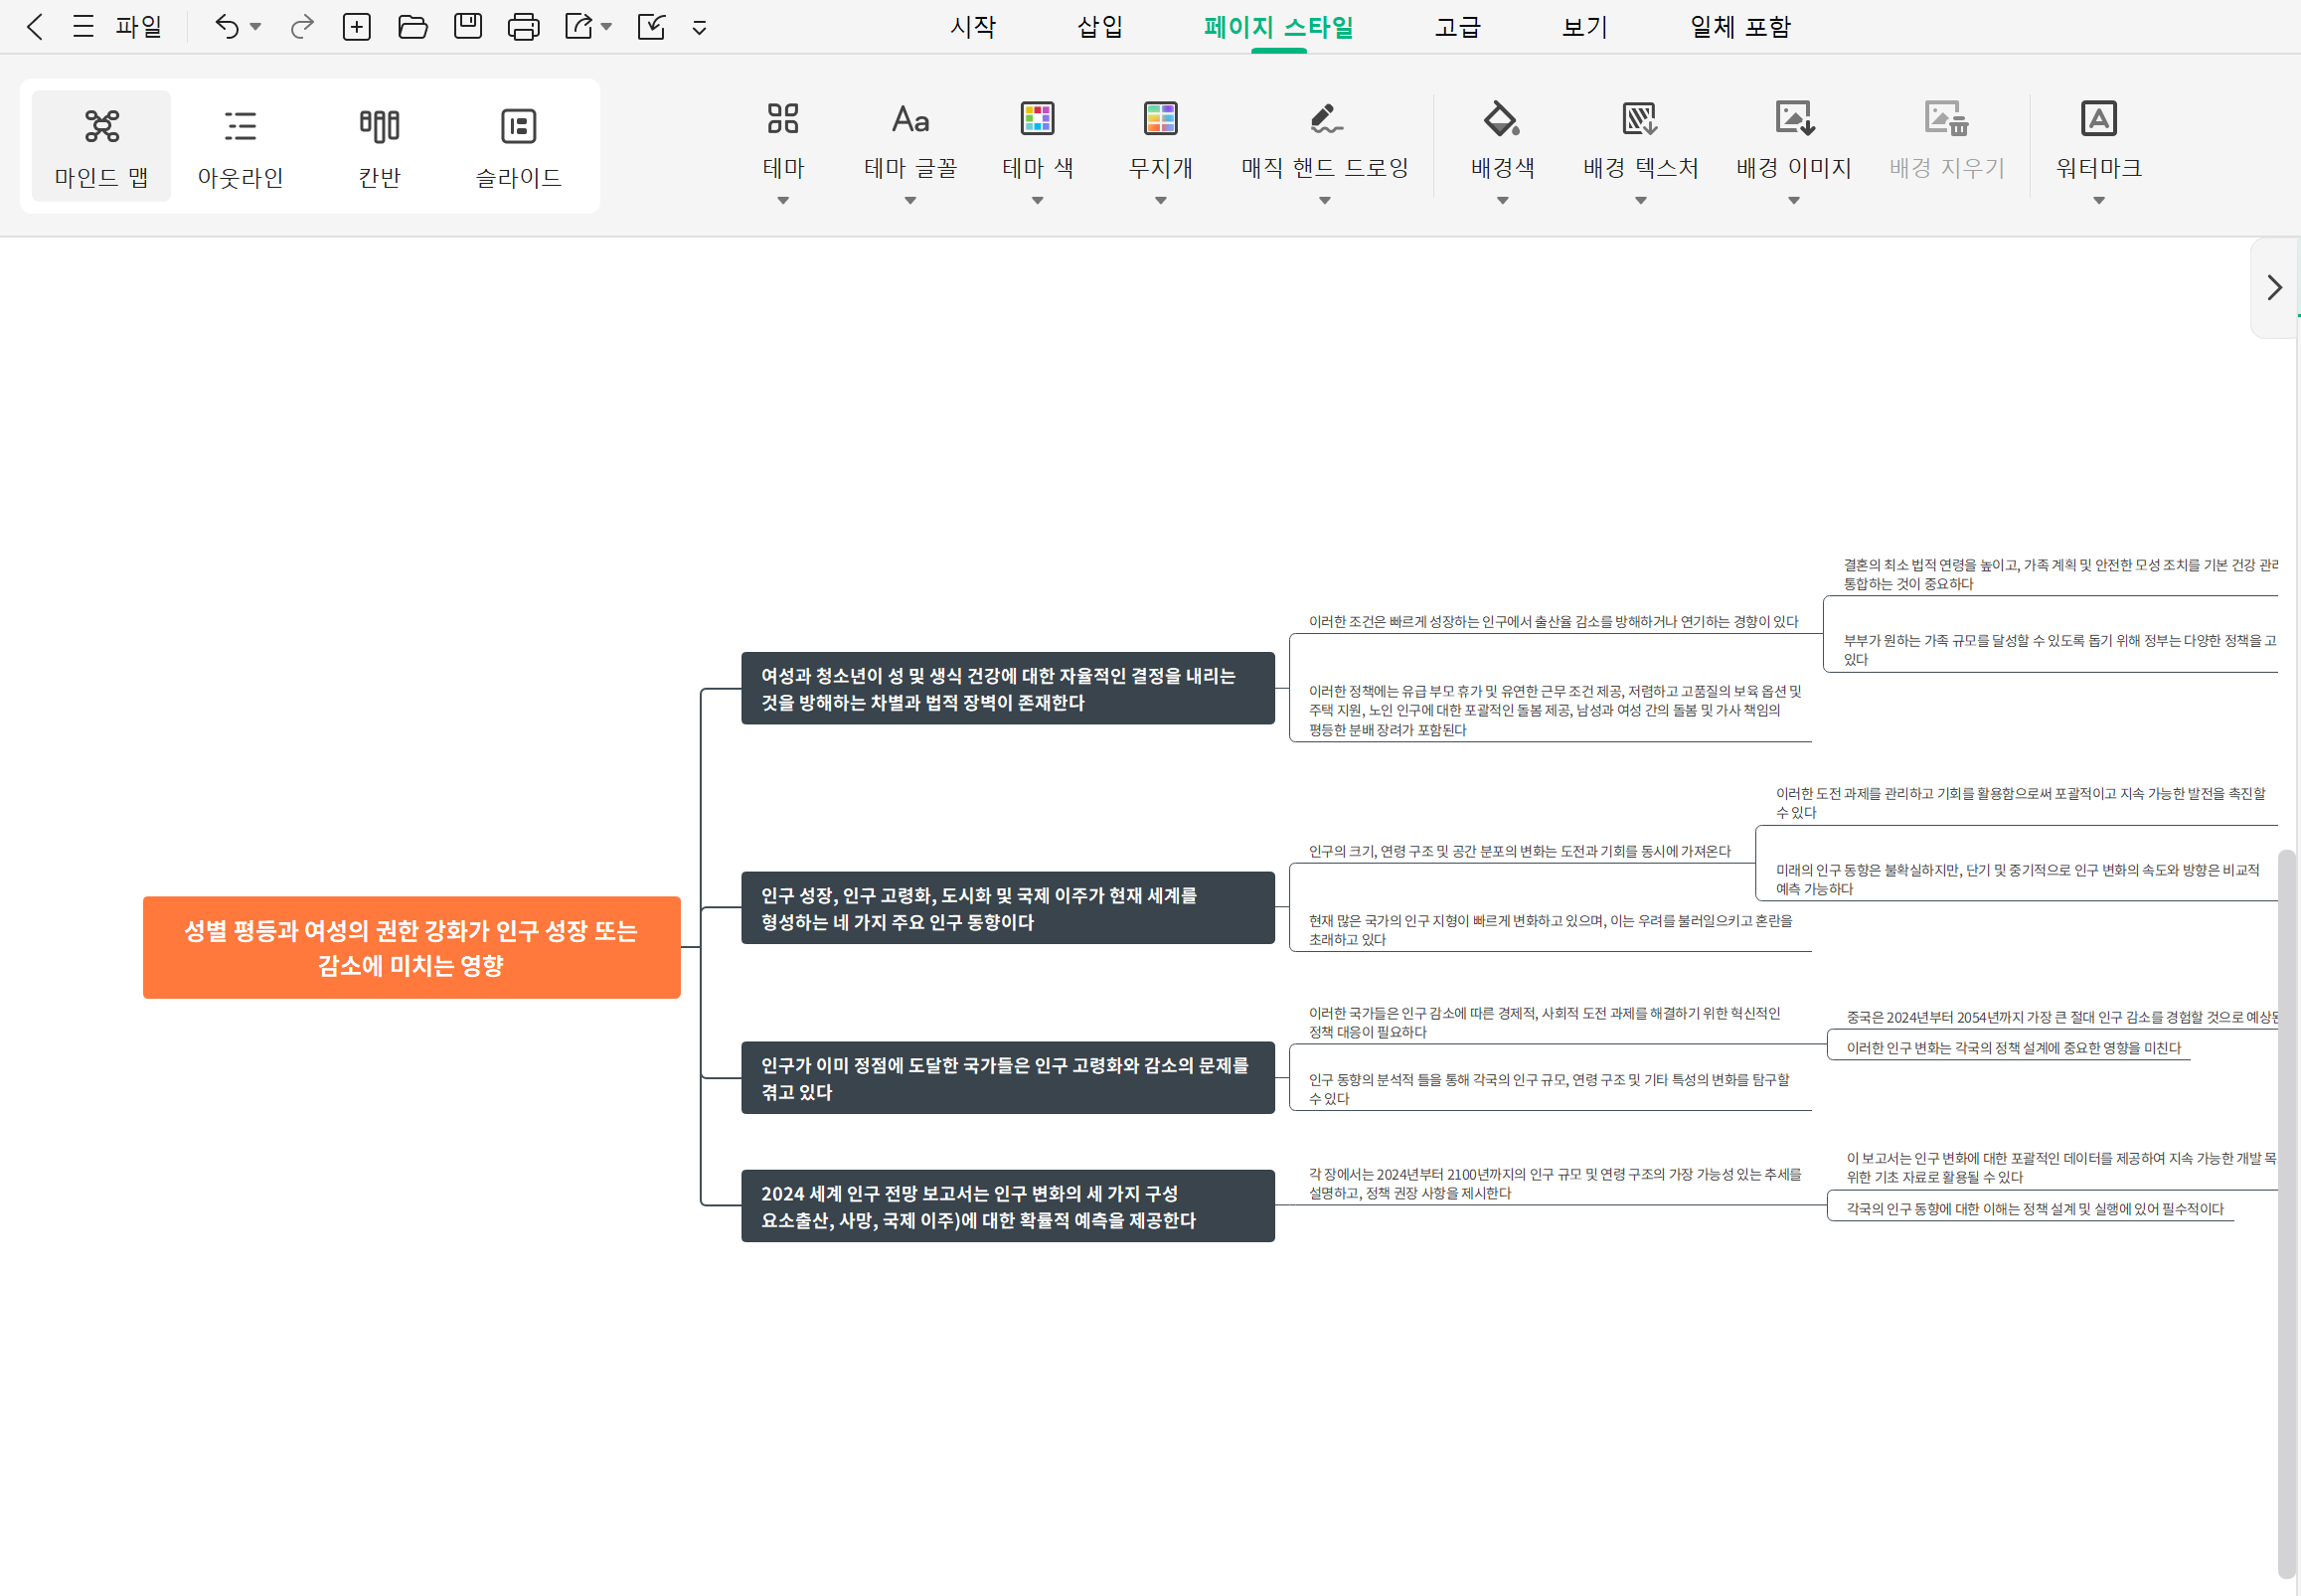
Task: Click the 테마 색 palette icon
Action: coord(1038,119)
